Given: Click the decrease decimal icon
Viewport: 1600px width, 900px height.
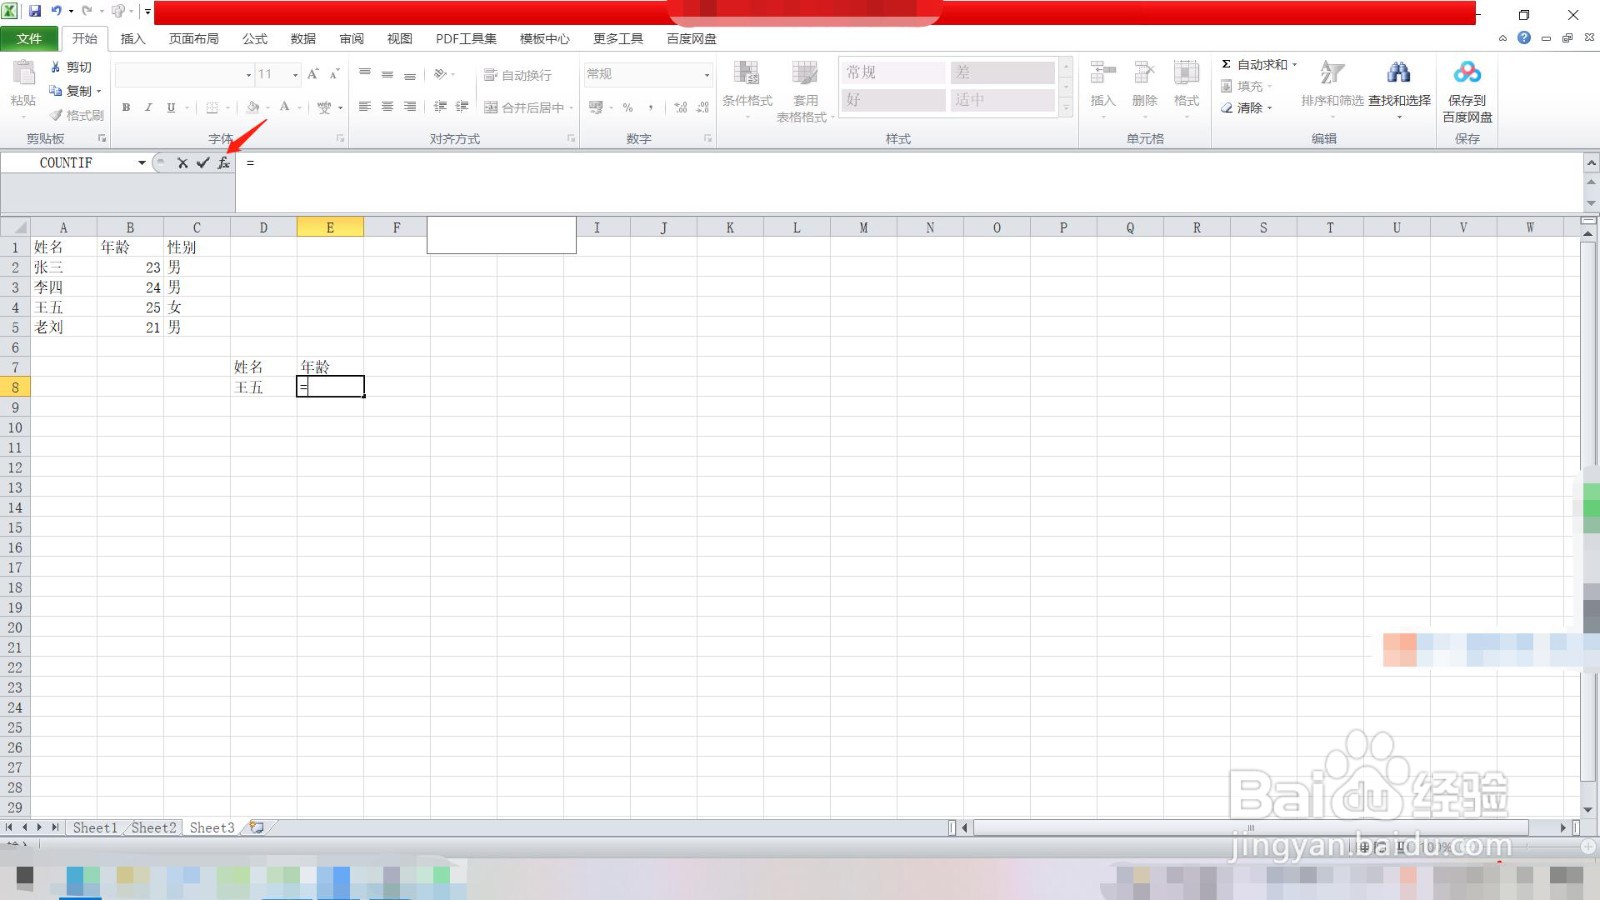Looking at the screenshot, I should click(x=702, y=107).
